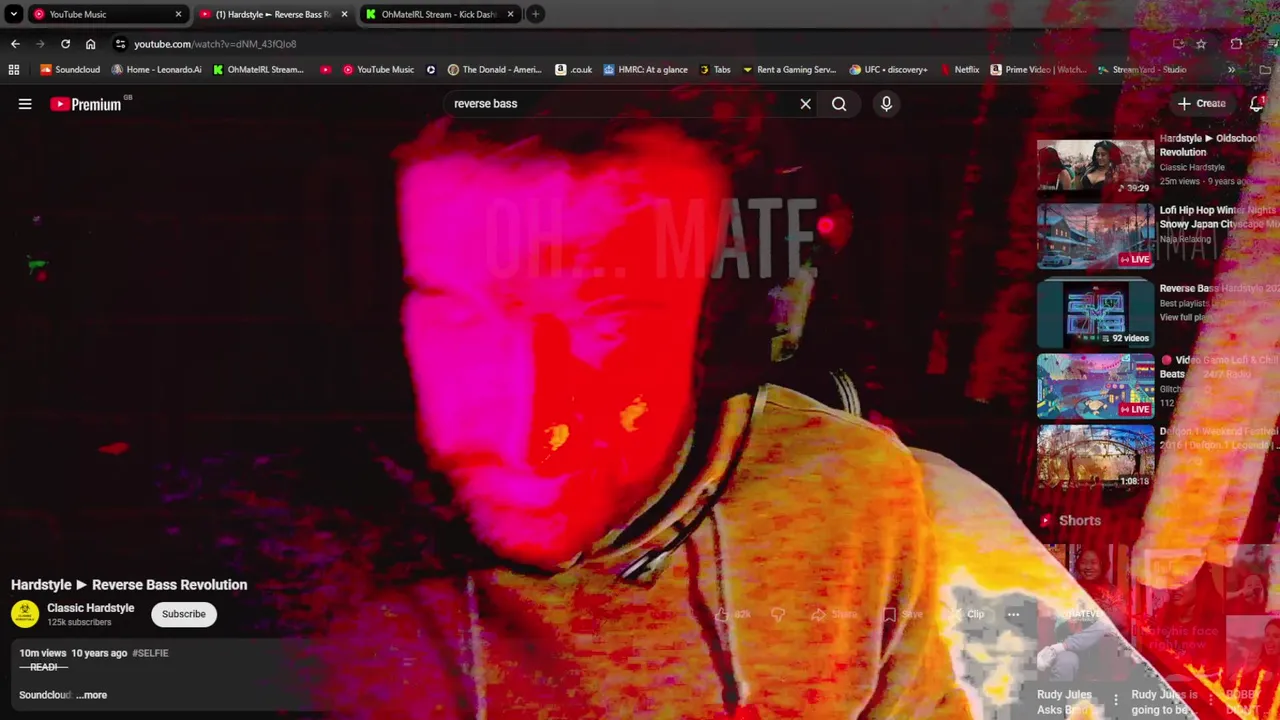The image size is (1280, 720).
Task: Click the Create button
Action: 1201,104
